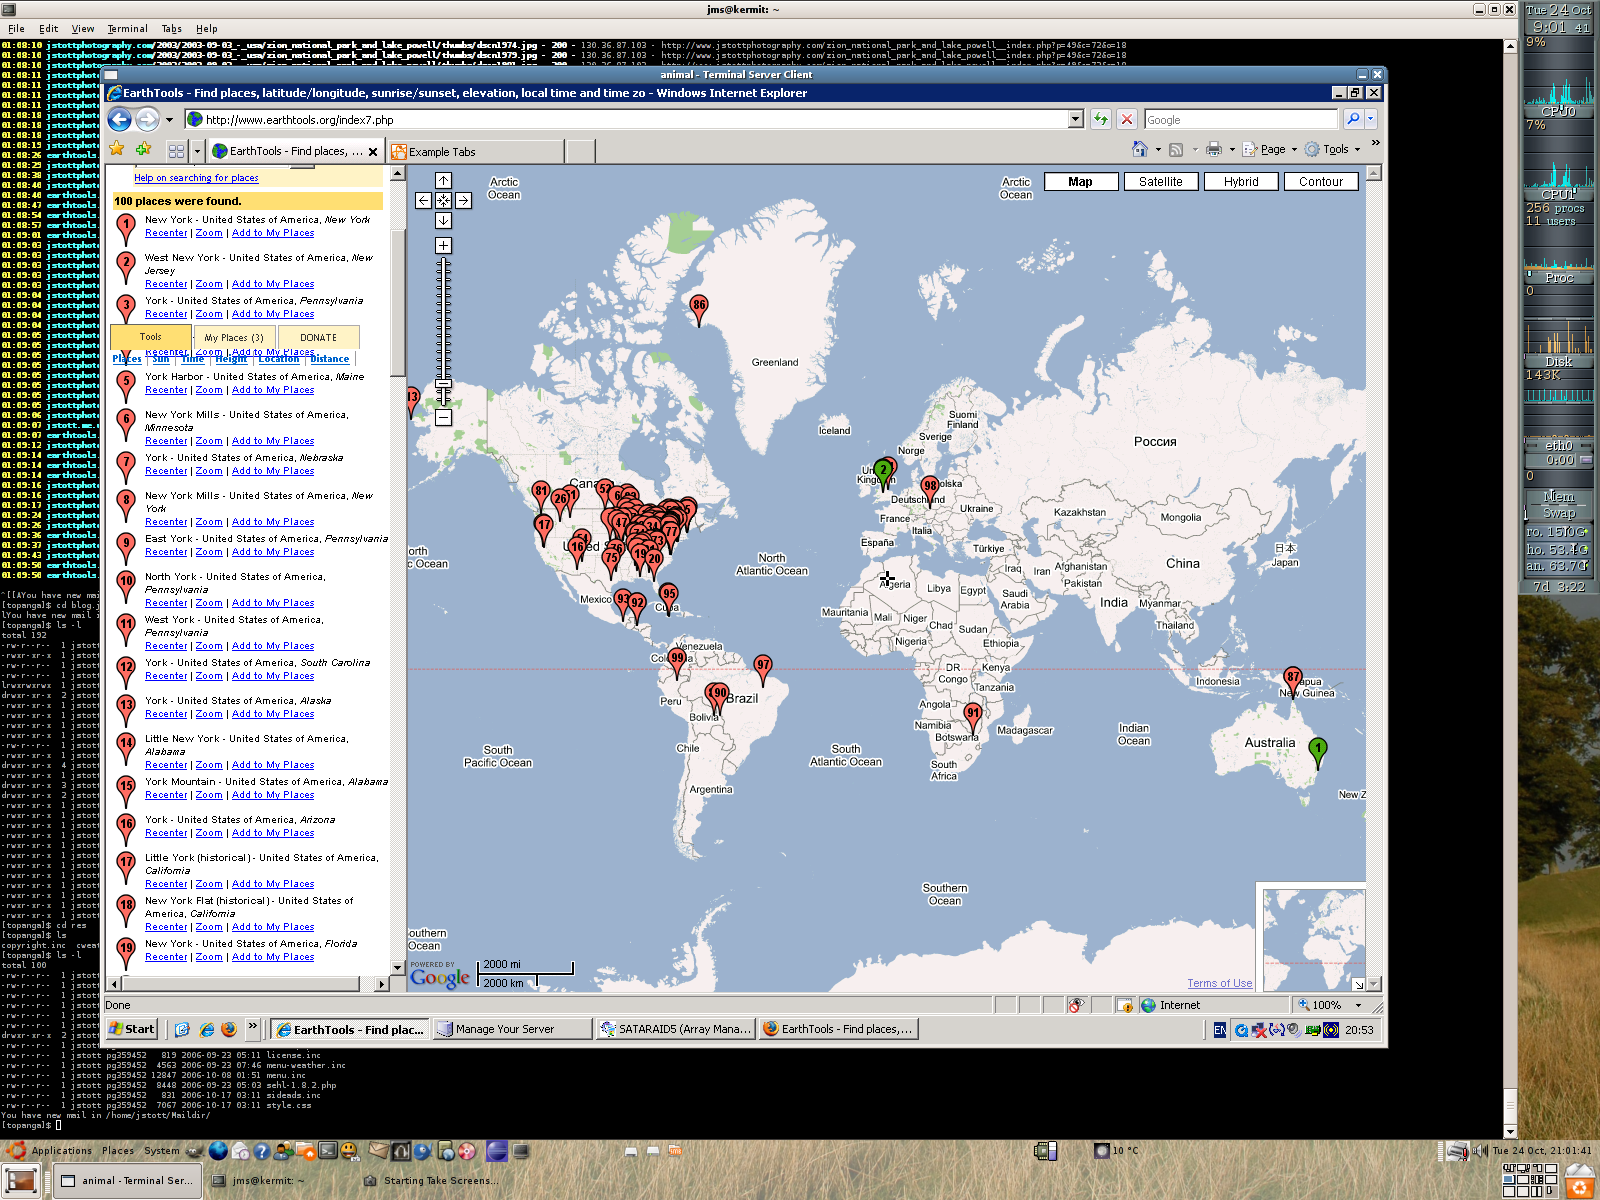1600x1200 pixels.
Task: Open the terminal File menu
Action: (x=16, y=29)
